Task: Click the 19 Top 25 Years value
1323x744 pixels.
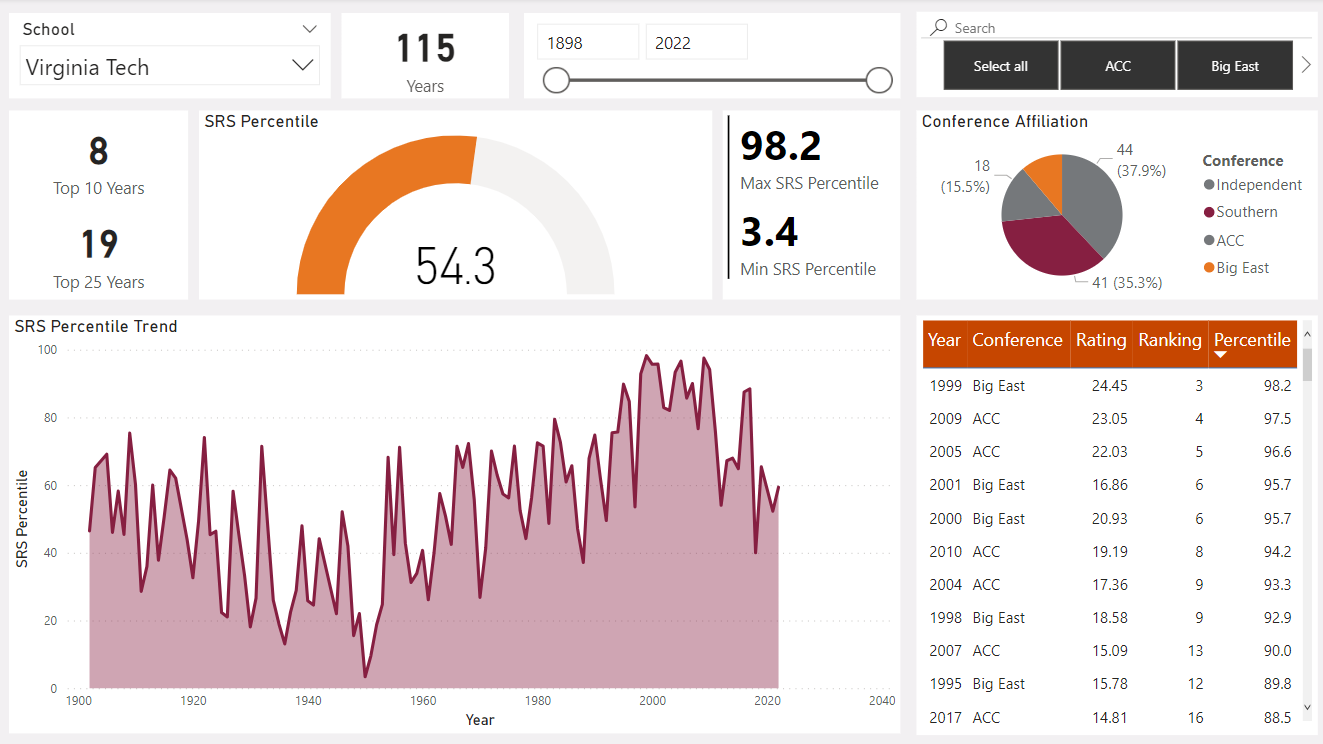Action: click(x=98, y=245)
